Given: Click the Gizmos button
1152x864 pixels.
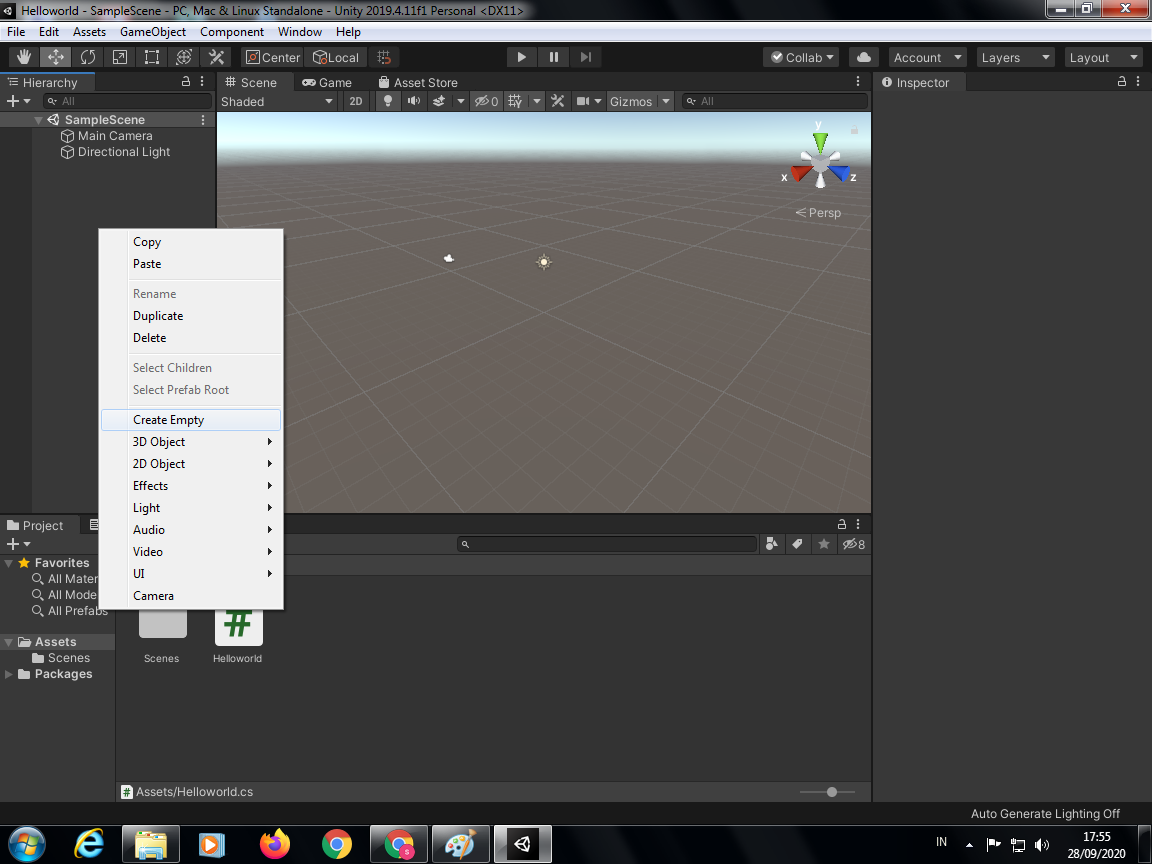Looking at the screenshot, I should tap(630, 101).
